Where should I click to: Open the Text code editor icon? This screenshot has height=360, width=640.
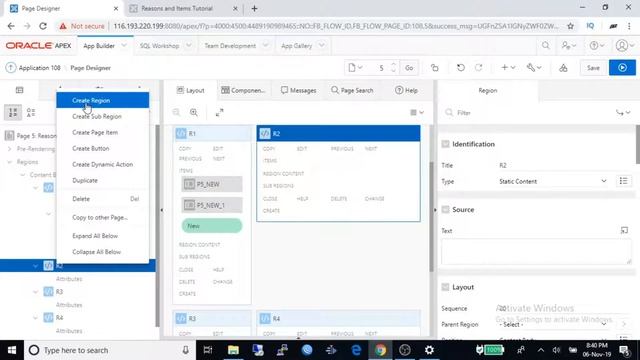point(624,231)
